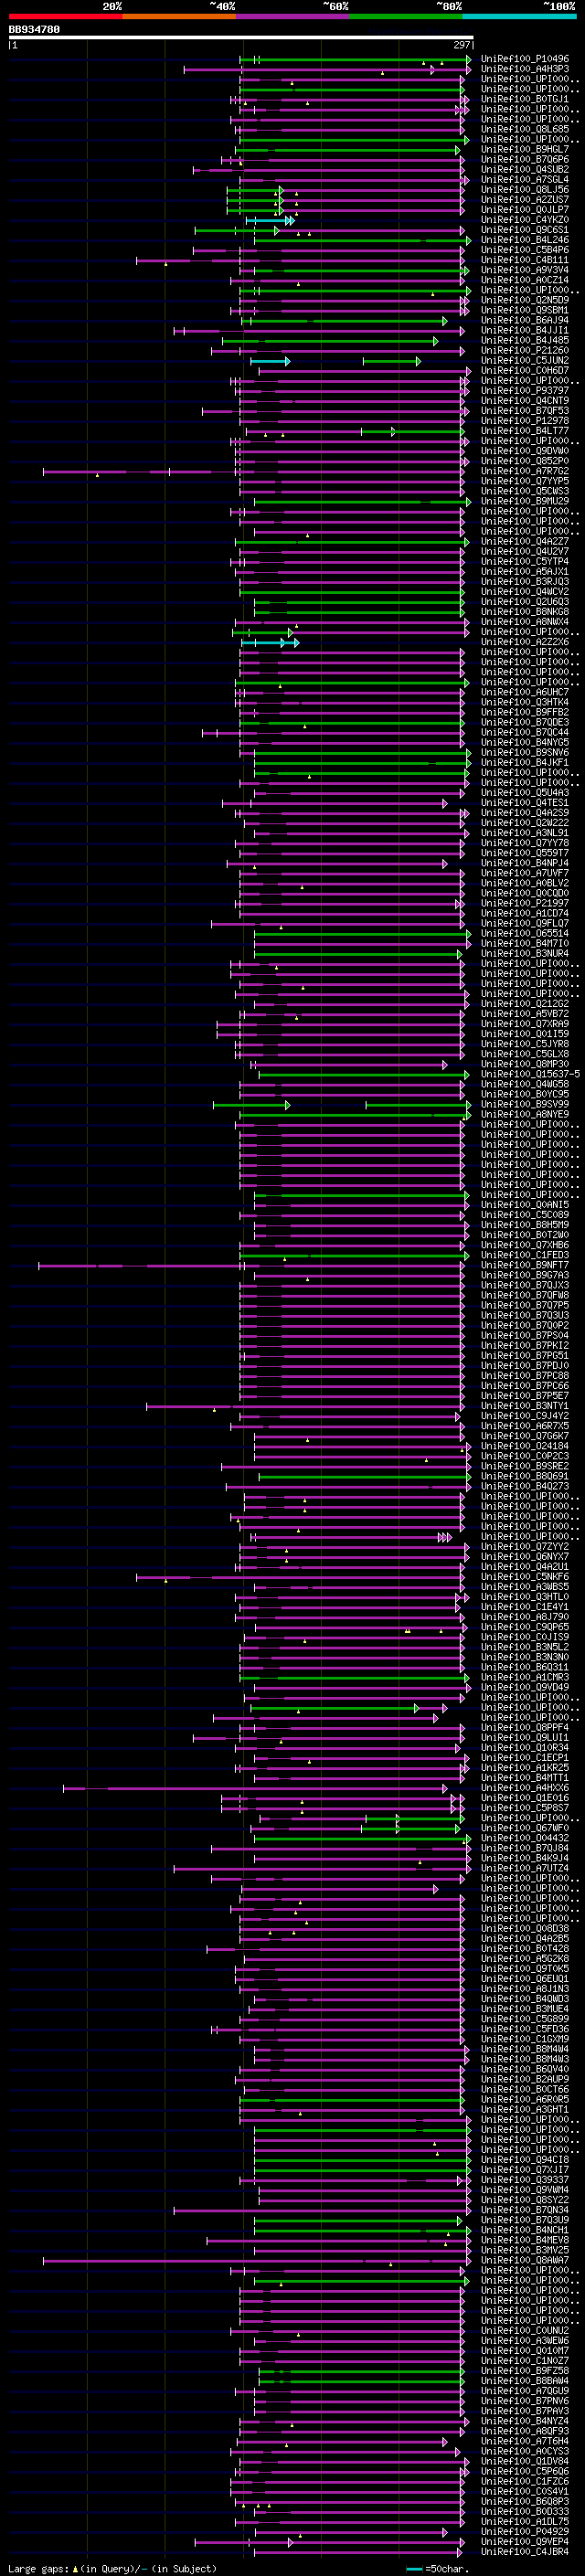Click the label UniRef100_B6AJ94
Screen dimensions: 585x2576
click(x=525, y=320)
